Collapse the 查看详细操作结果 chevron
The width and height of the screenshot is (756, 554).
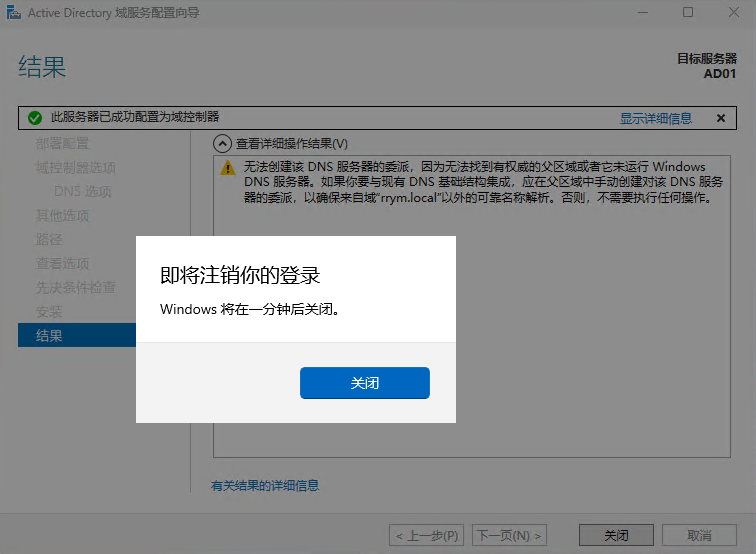tap(223, 144)
